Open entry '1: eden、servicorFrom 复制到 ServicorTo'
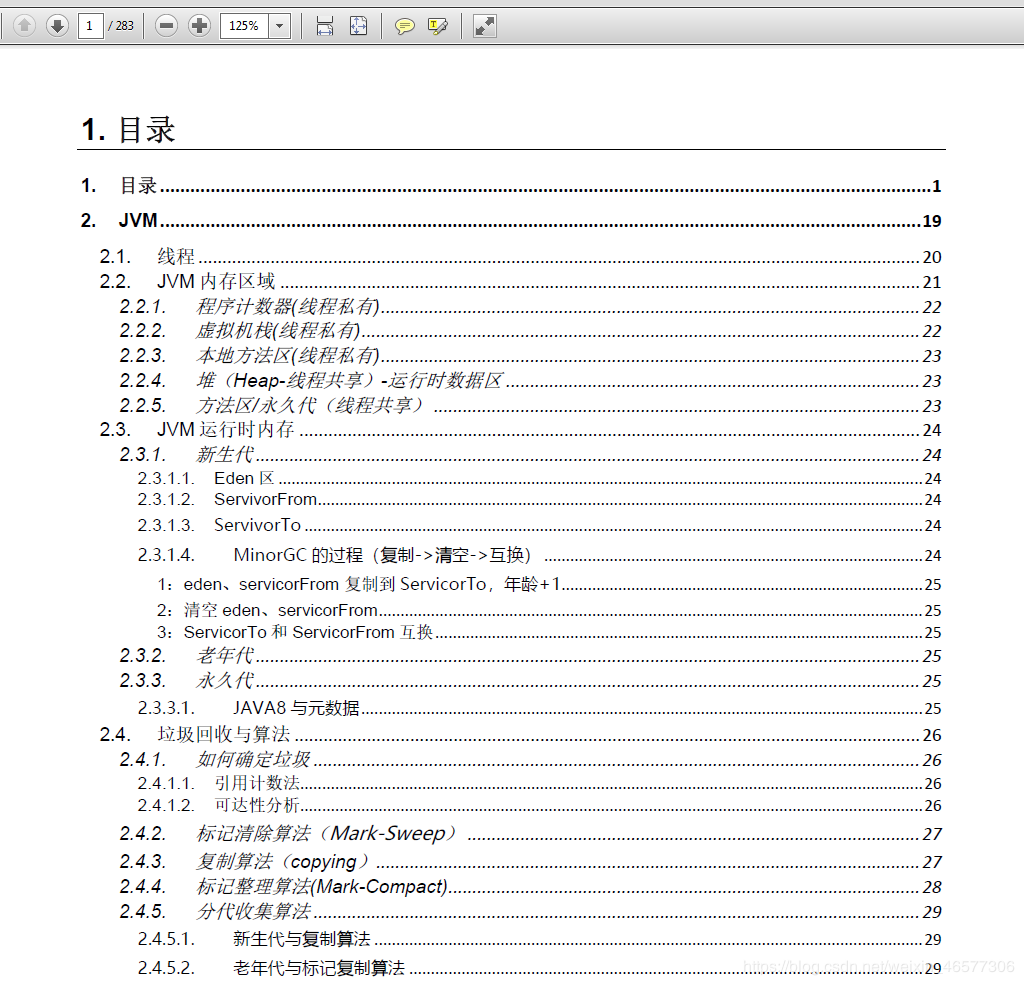The width and height of the screenshot is (1024, 985). (549, 584)
